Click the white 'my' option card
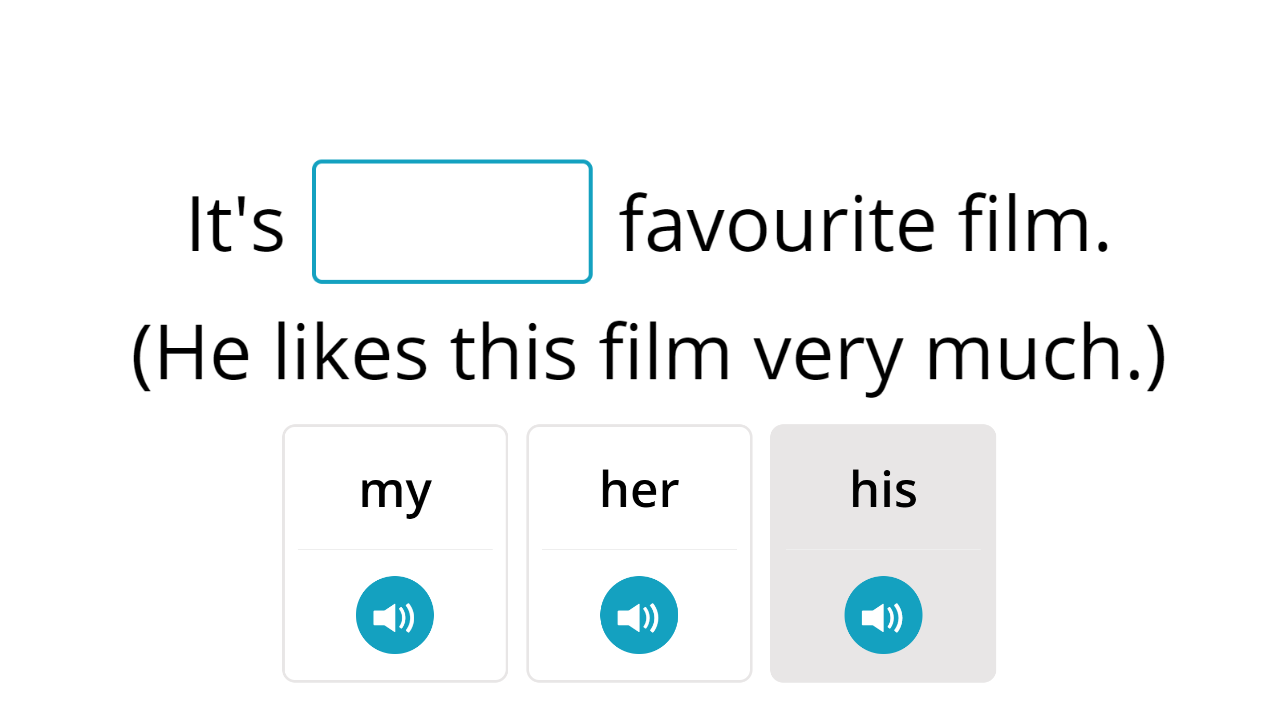Screen dimensions: 1280x720 395,553
